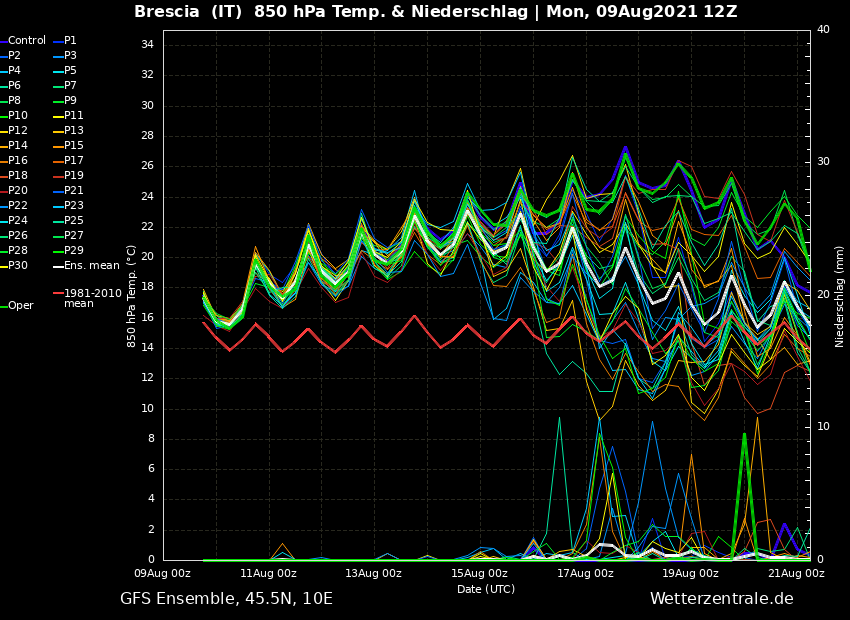Select the "P28" legend entry
850x620 pixels.
point(14,250)
